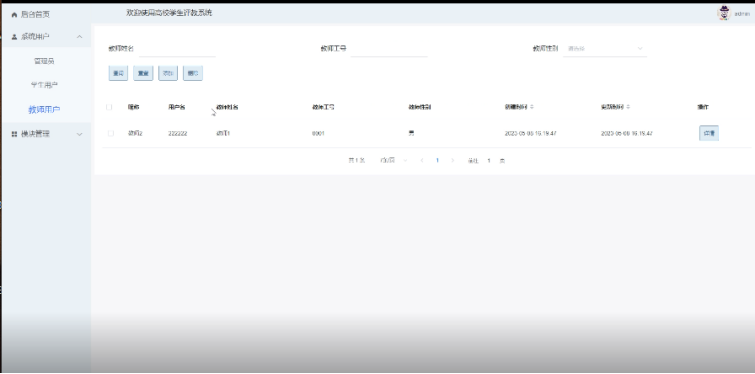Image resolution: width=755 pixels, height=374 pixels.
Task: Click the 教师工号 column header
Action: coord(323,107)
